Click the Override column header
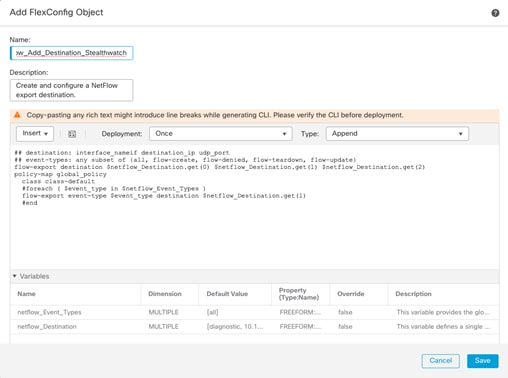 351,294
